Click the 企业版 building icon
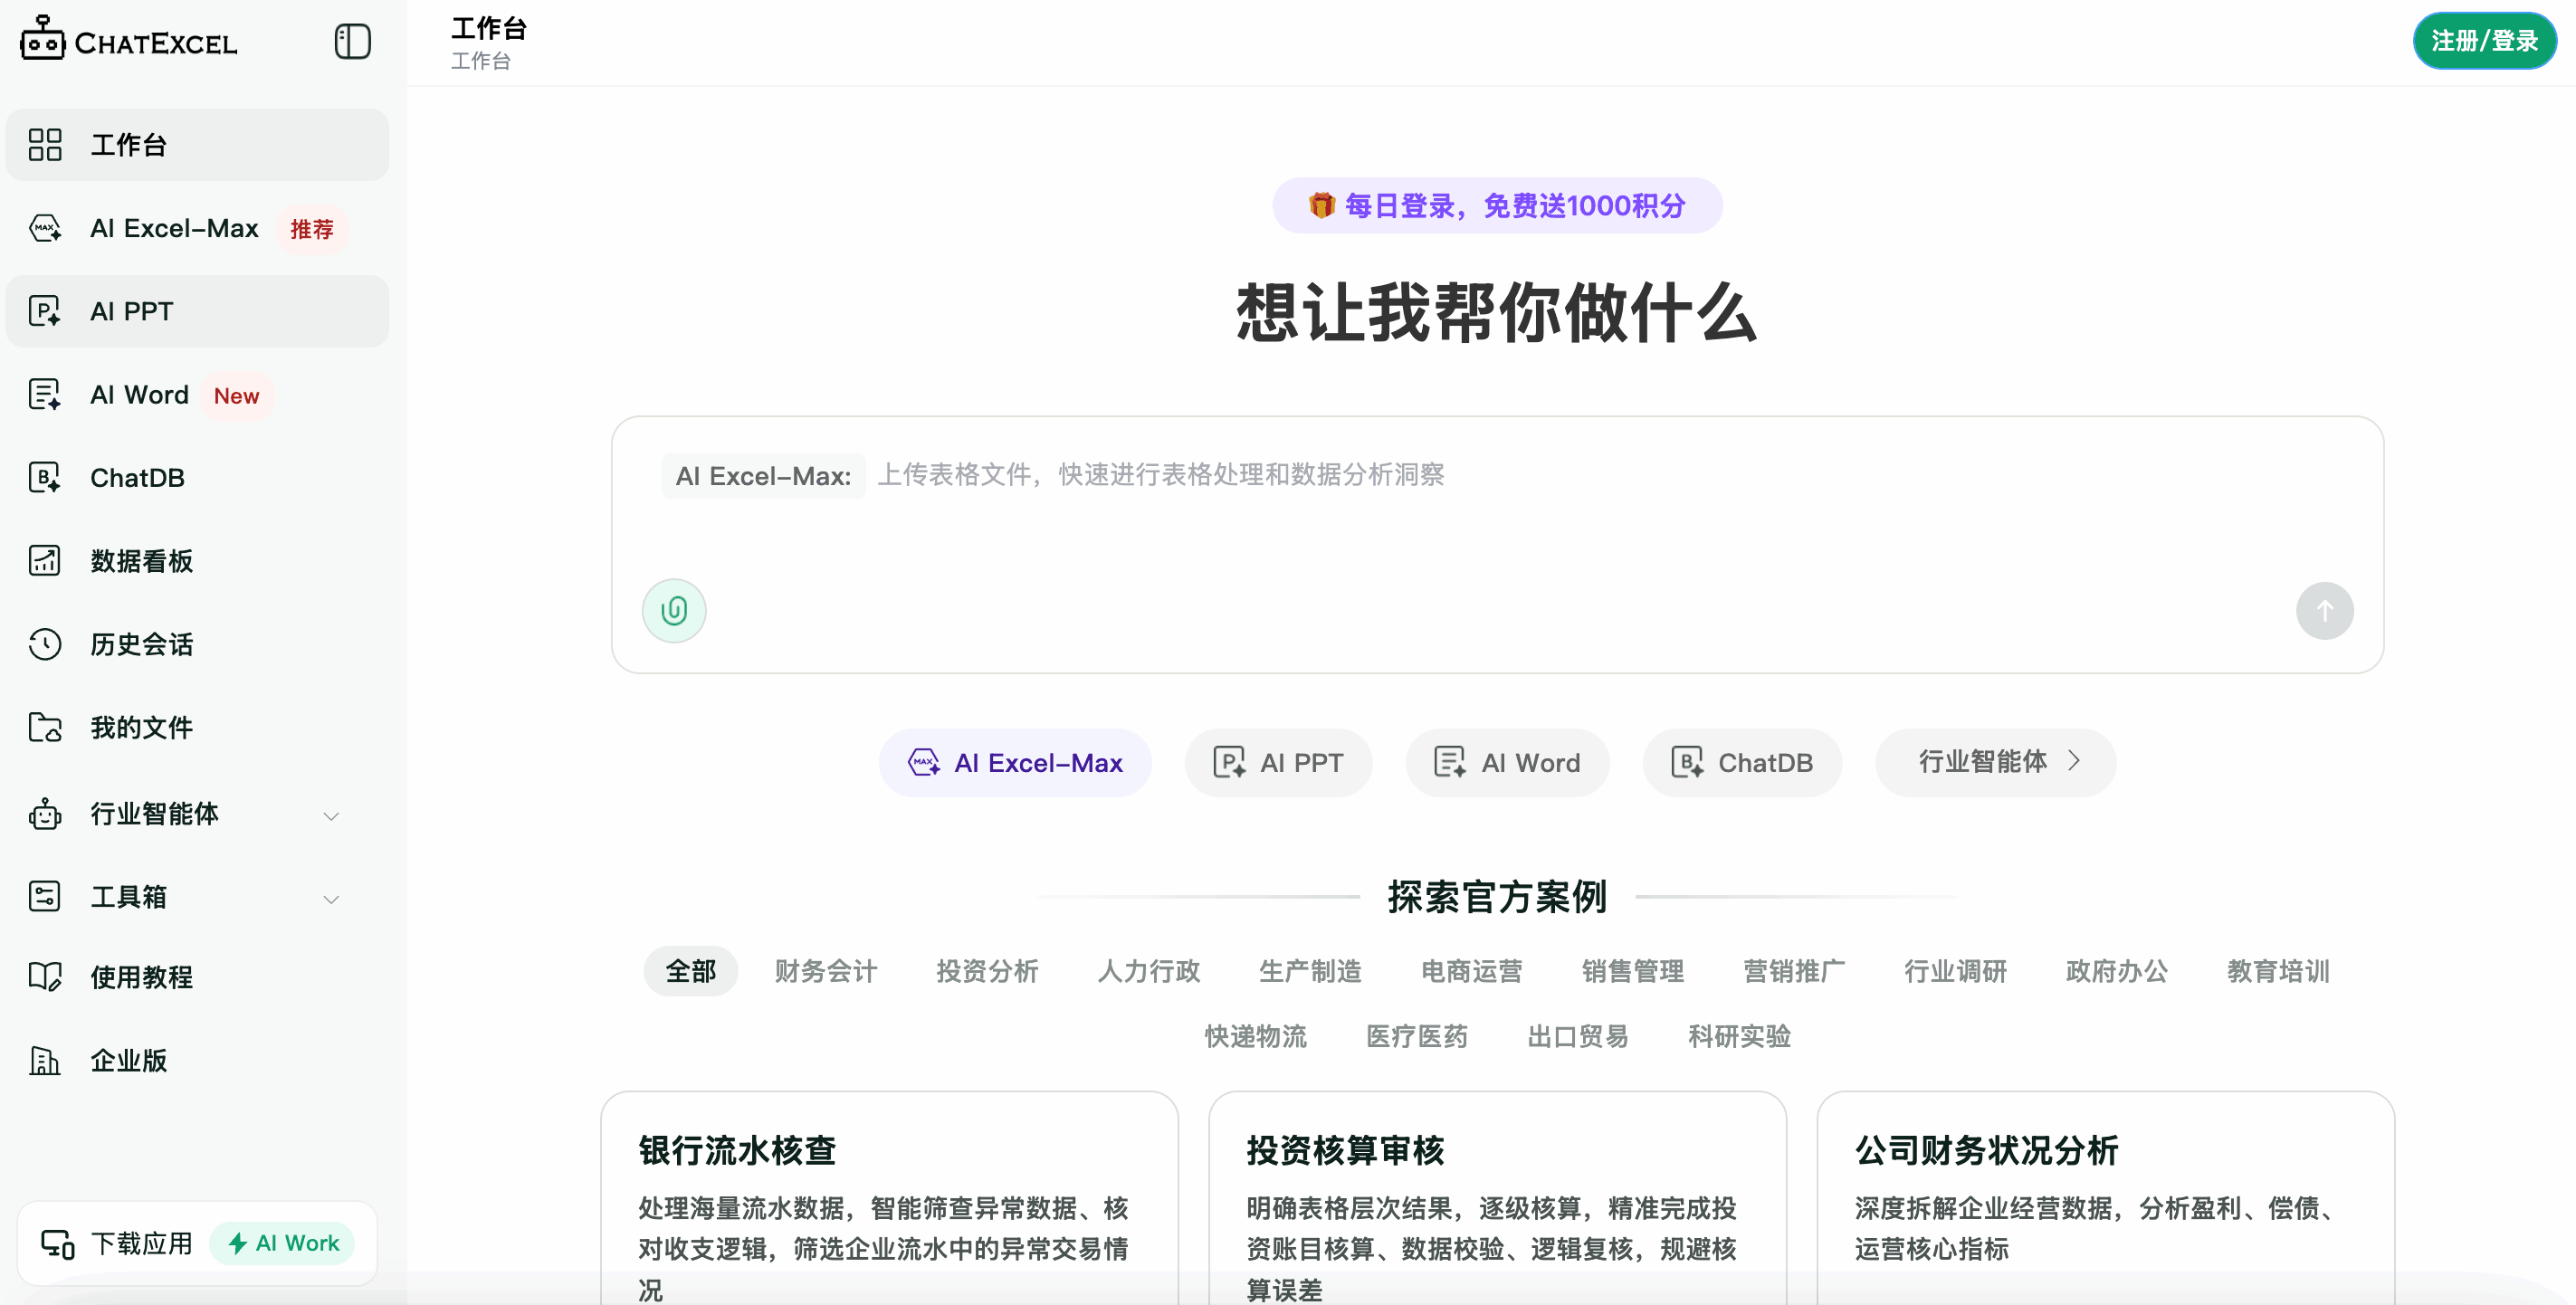Screen dimensions: 2576x1305 [45, 1060]
